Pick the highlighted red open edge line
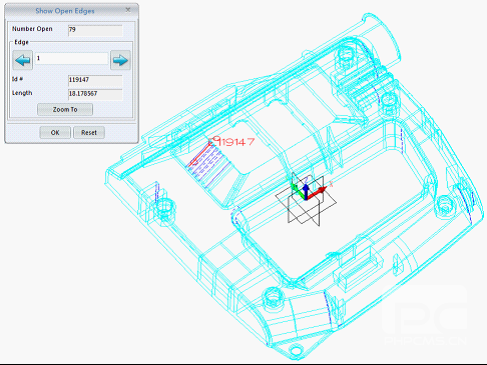 (x=200, y=153)
